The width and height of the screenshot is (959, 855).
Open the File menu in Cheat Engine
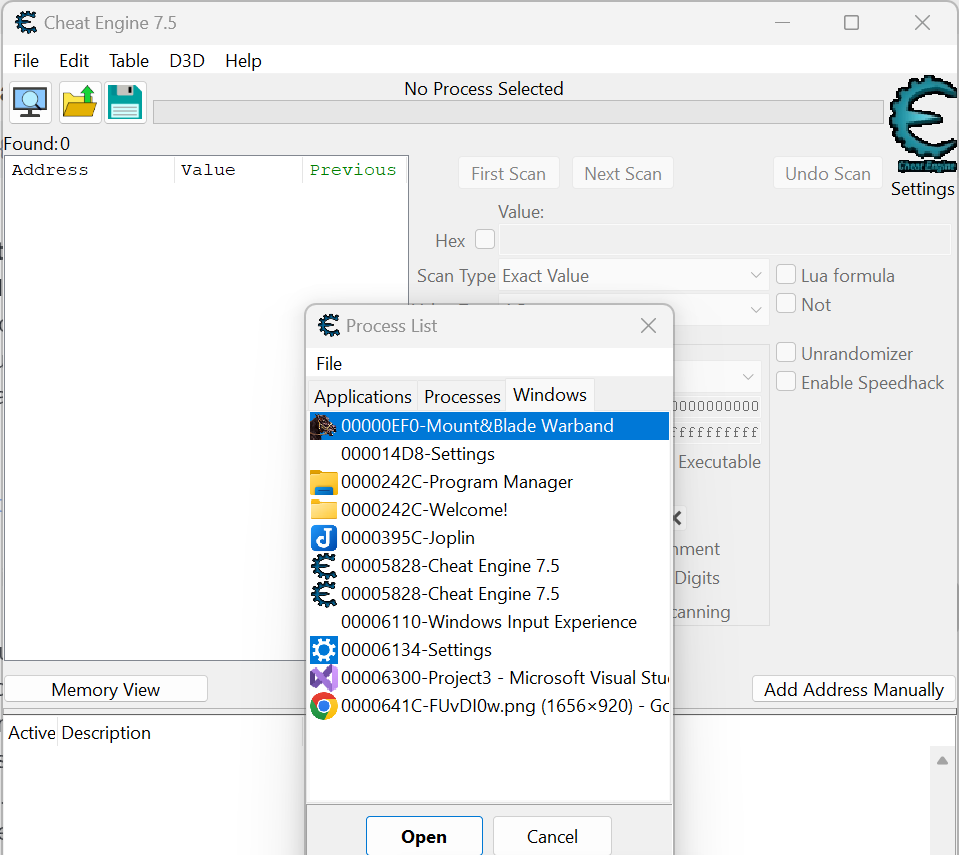pyautogui.click(x=26, y=61)
